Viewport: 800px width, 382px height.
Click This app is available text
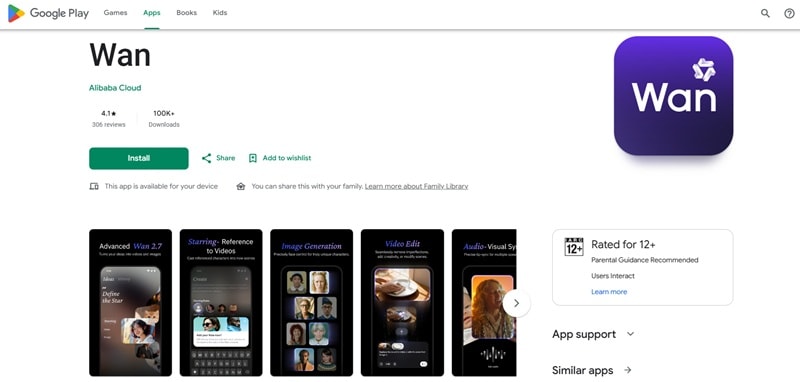tap(161, 187)
